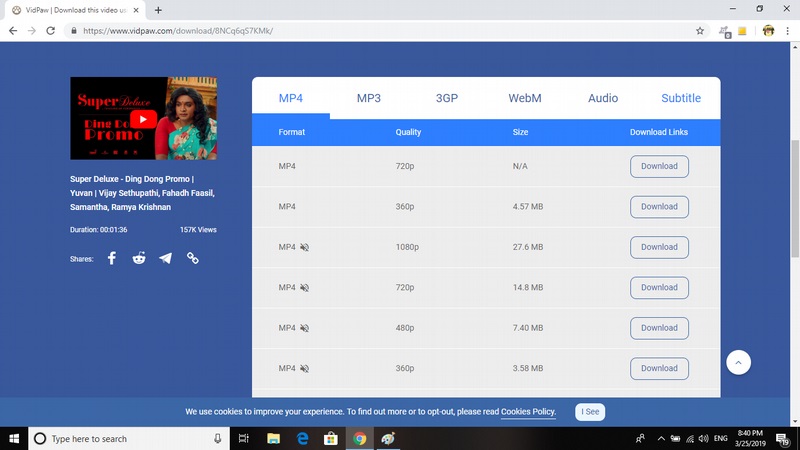Download the muted 1080p 27.6 MB file
This screenshot has width=800, height=450.
[659, 247]
